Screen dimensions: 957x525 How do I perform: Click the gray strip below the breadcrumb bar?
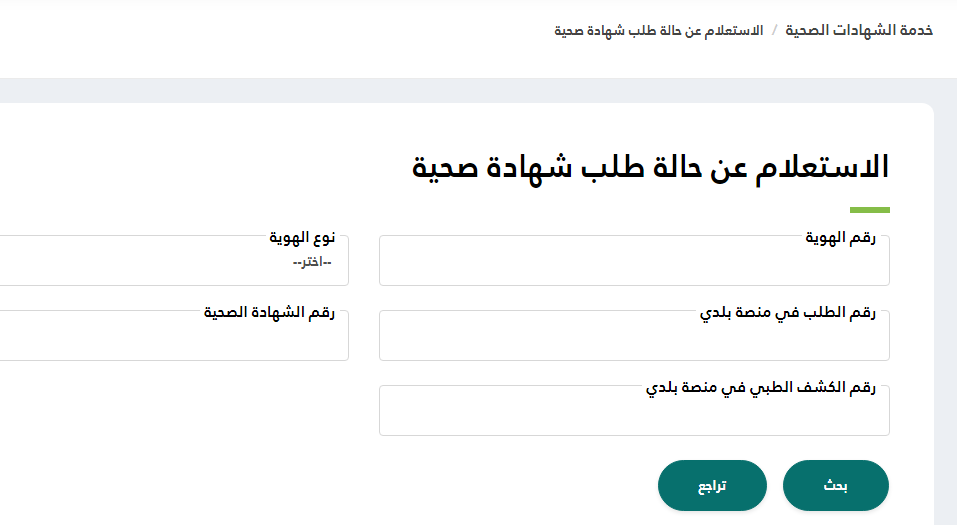[478, 90]
